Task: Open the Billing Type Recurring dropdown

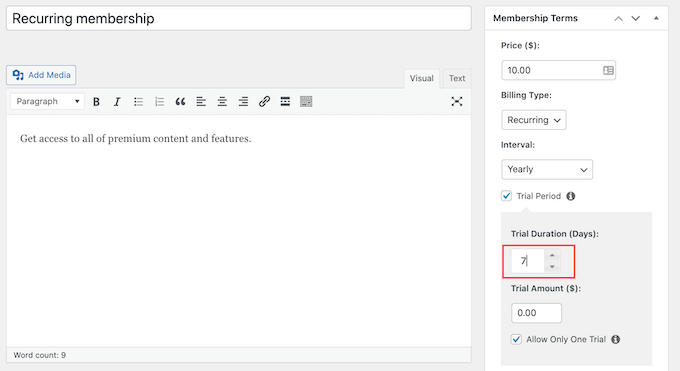Action: pos(534,120)
